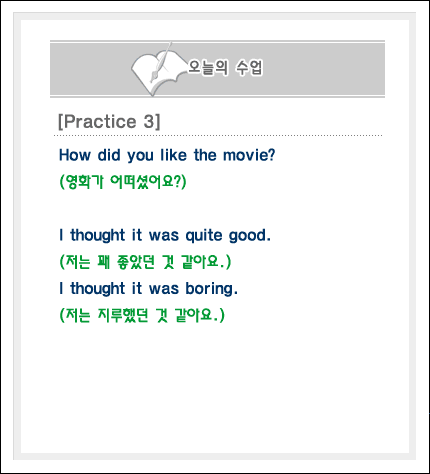Click 'I thought it was boring.' sentence
The height and width of the screenshot is (474, 430).
[x=148, y=289]
